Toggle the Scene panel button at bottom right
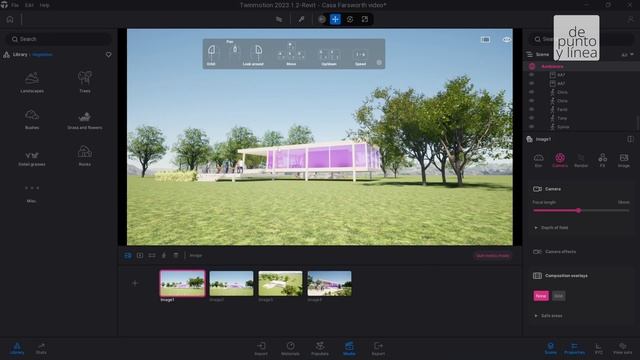Viewport: 640px width, 360px height. pos(551,349)
